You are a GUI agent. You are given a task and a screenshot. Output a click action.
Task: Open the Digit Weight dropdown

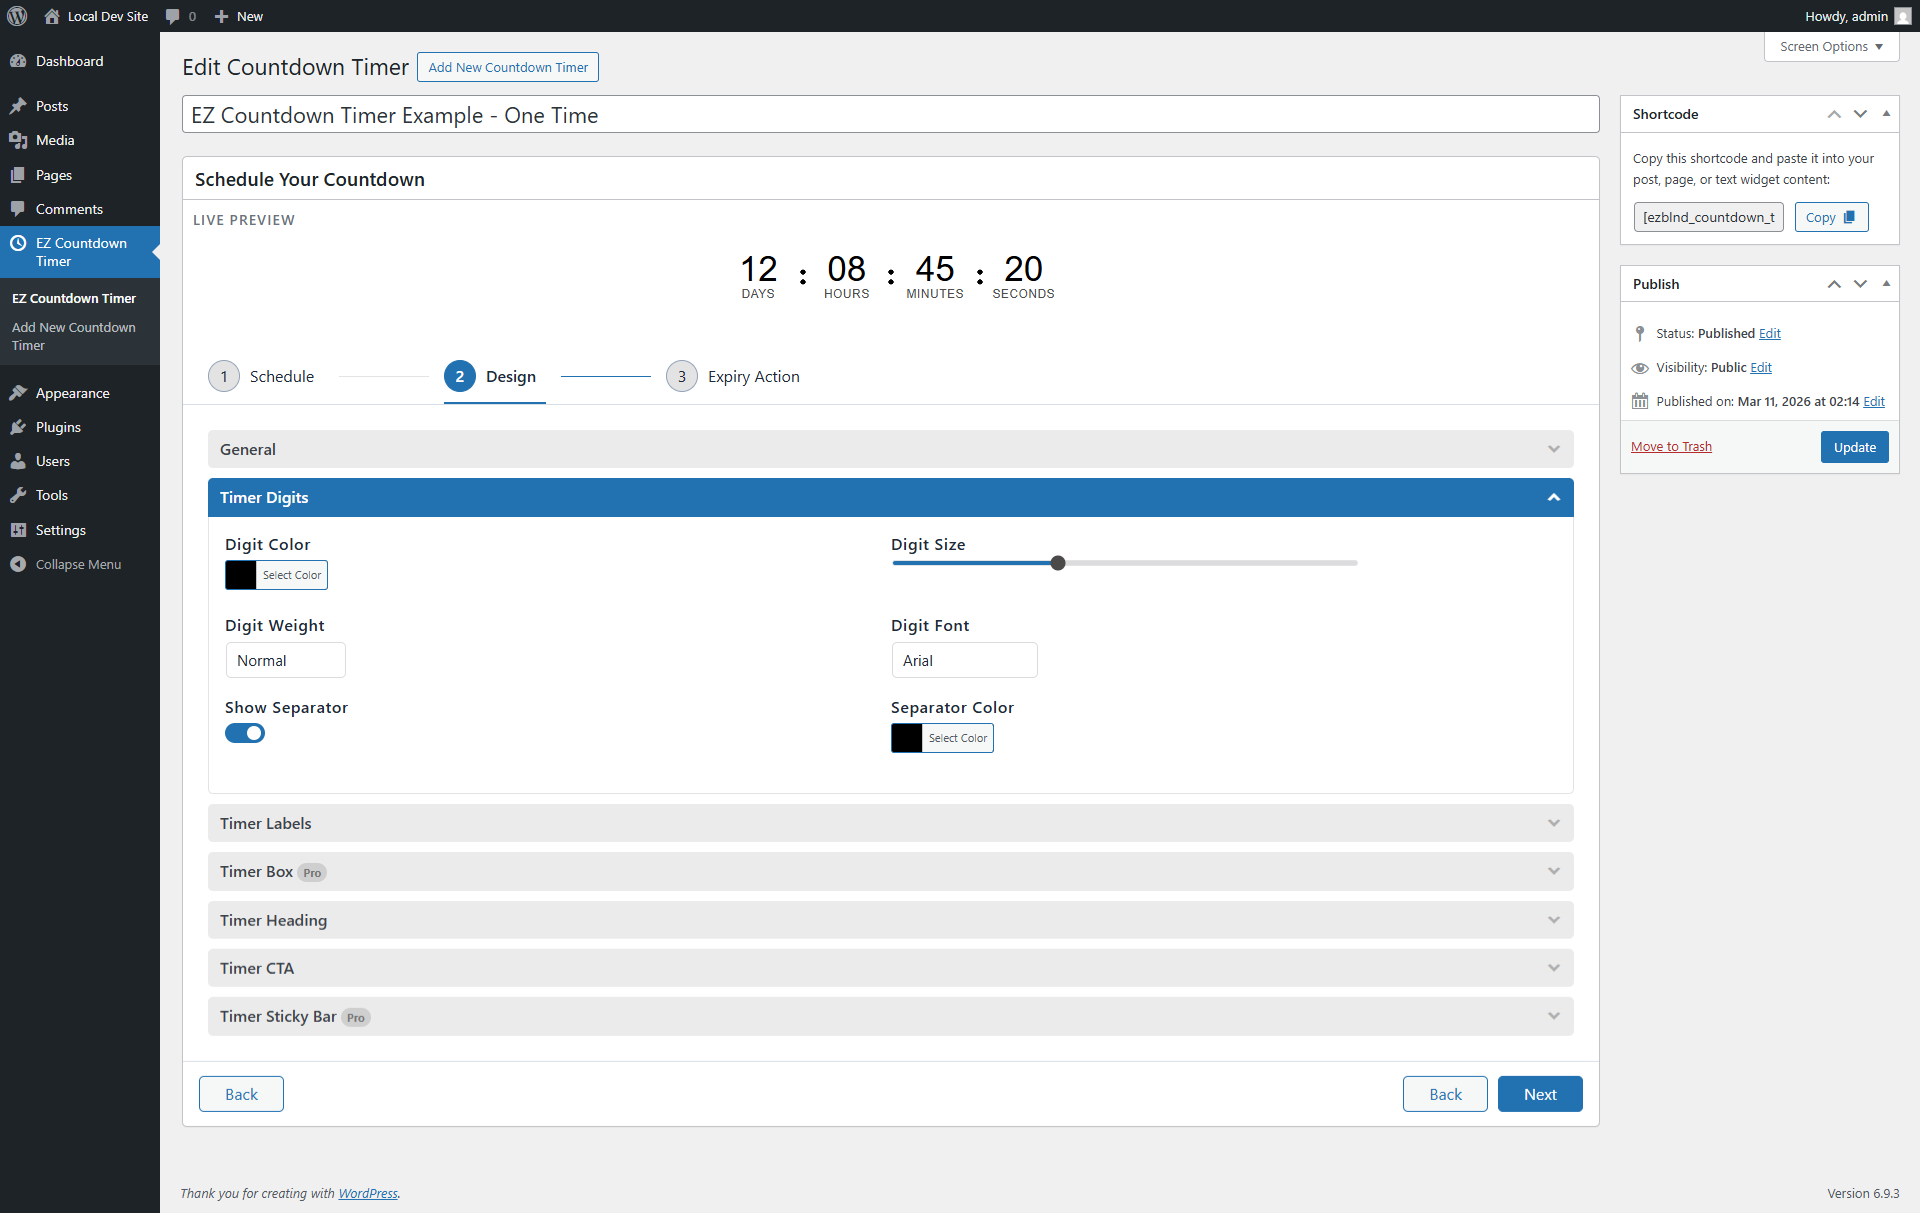pyautogui.click(x=285, y=660)
